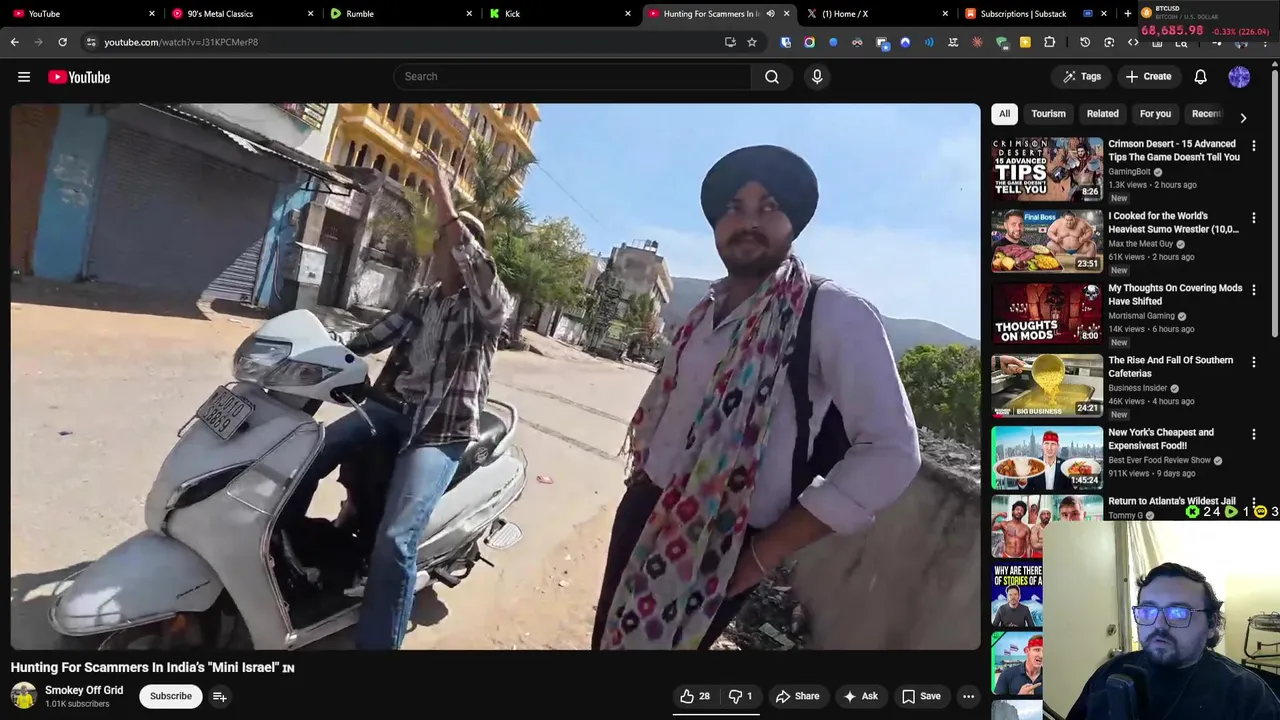This screenshot has height=720, width=1280.
Task: Click the install/cast screen icon in address bar
Action: pyautogui.click(x=730, y=42)
